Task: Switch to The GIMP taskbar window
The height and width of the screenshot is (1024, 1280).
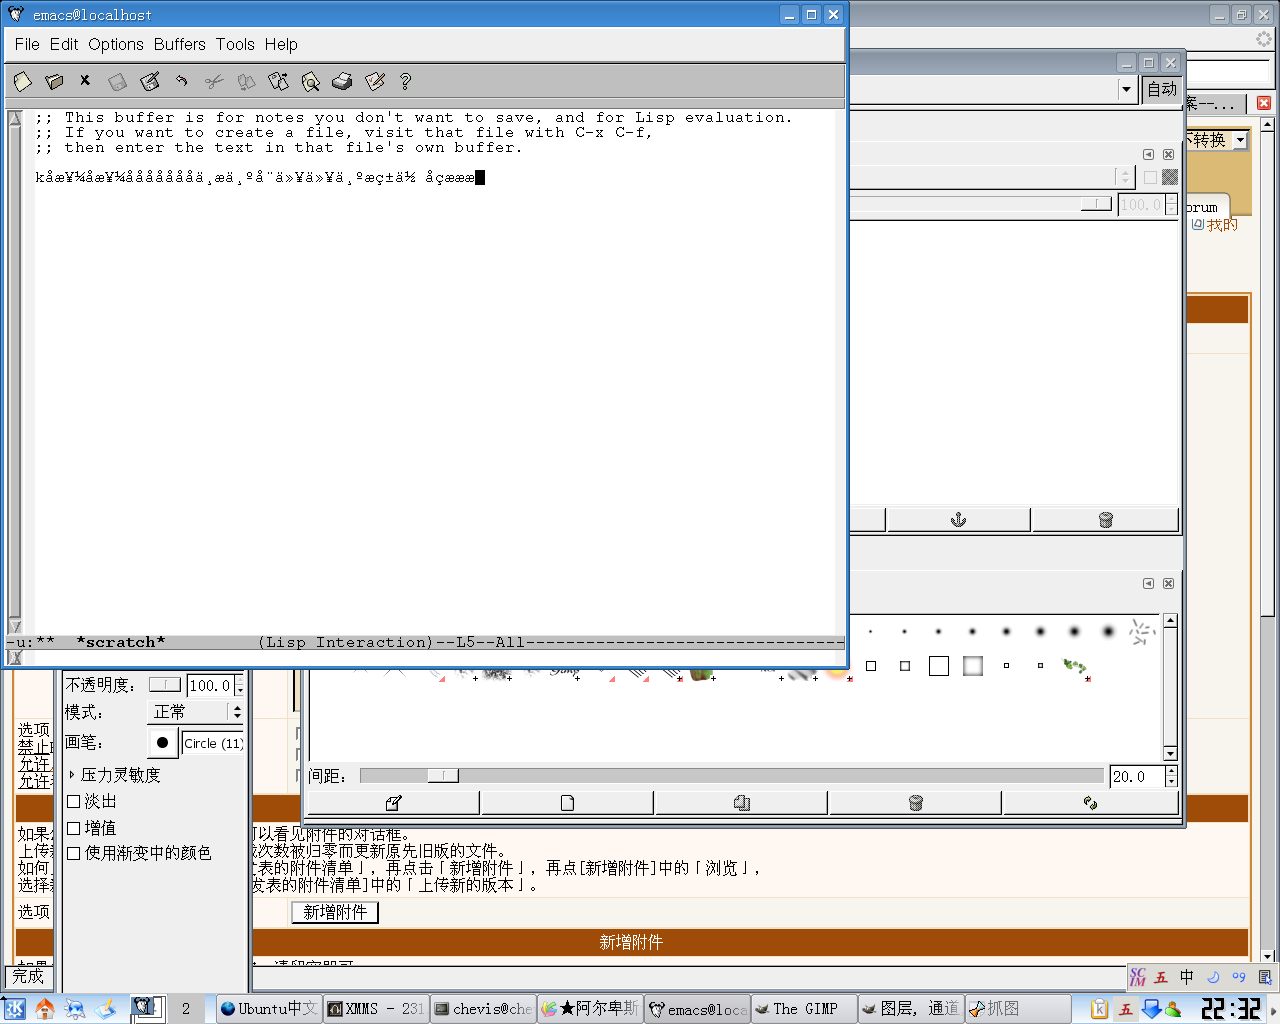Action: [x=805, y=1009]
